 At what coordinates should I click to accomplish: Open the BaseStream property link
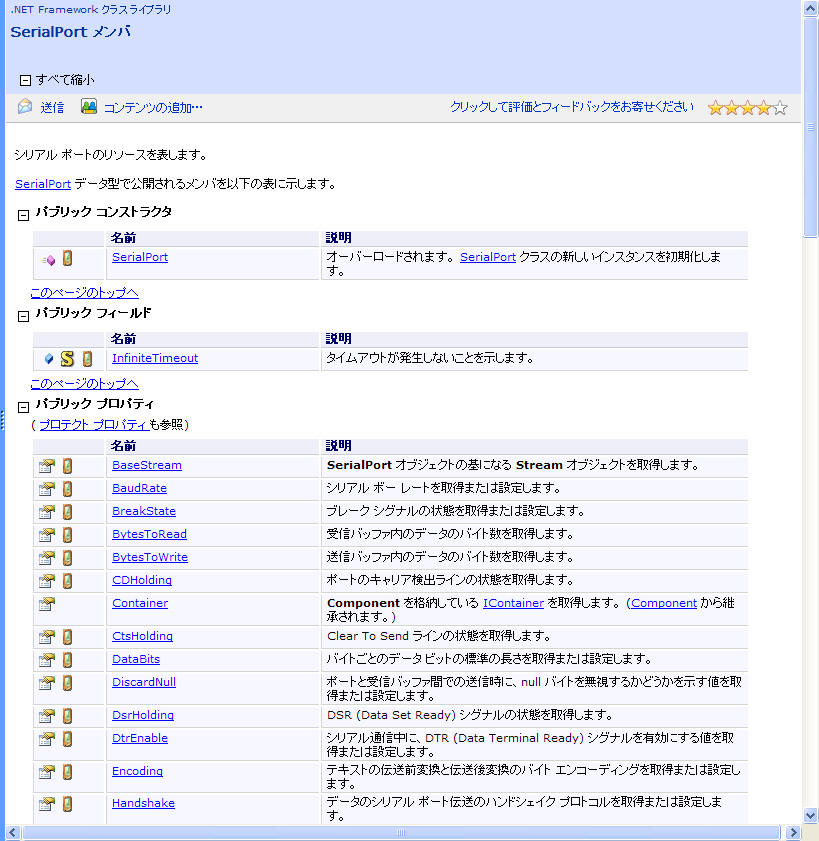click(x=147, y=465)
